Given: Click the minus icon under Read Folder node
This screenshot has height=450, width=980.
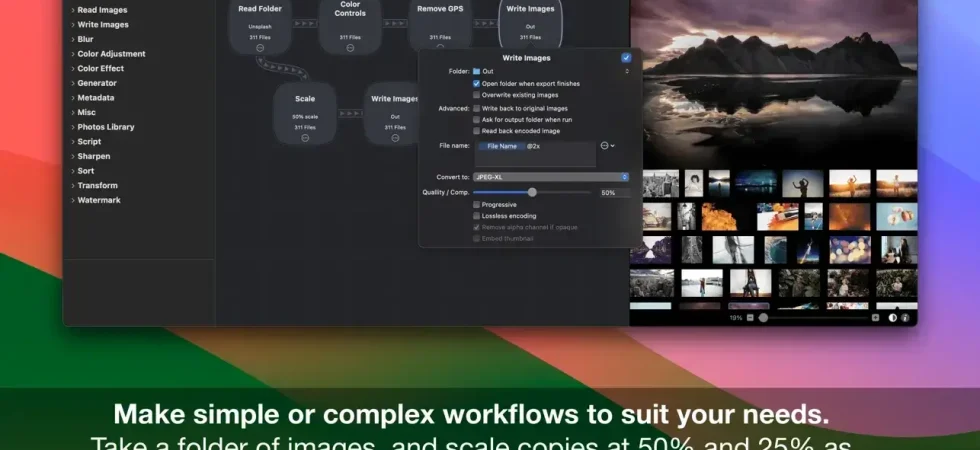Looking at the screenshot, I should [260, 48].
